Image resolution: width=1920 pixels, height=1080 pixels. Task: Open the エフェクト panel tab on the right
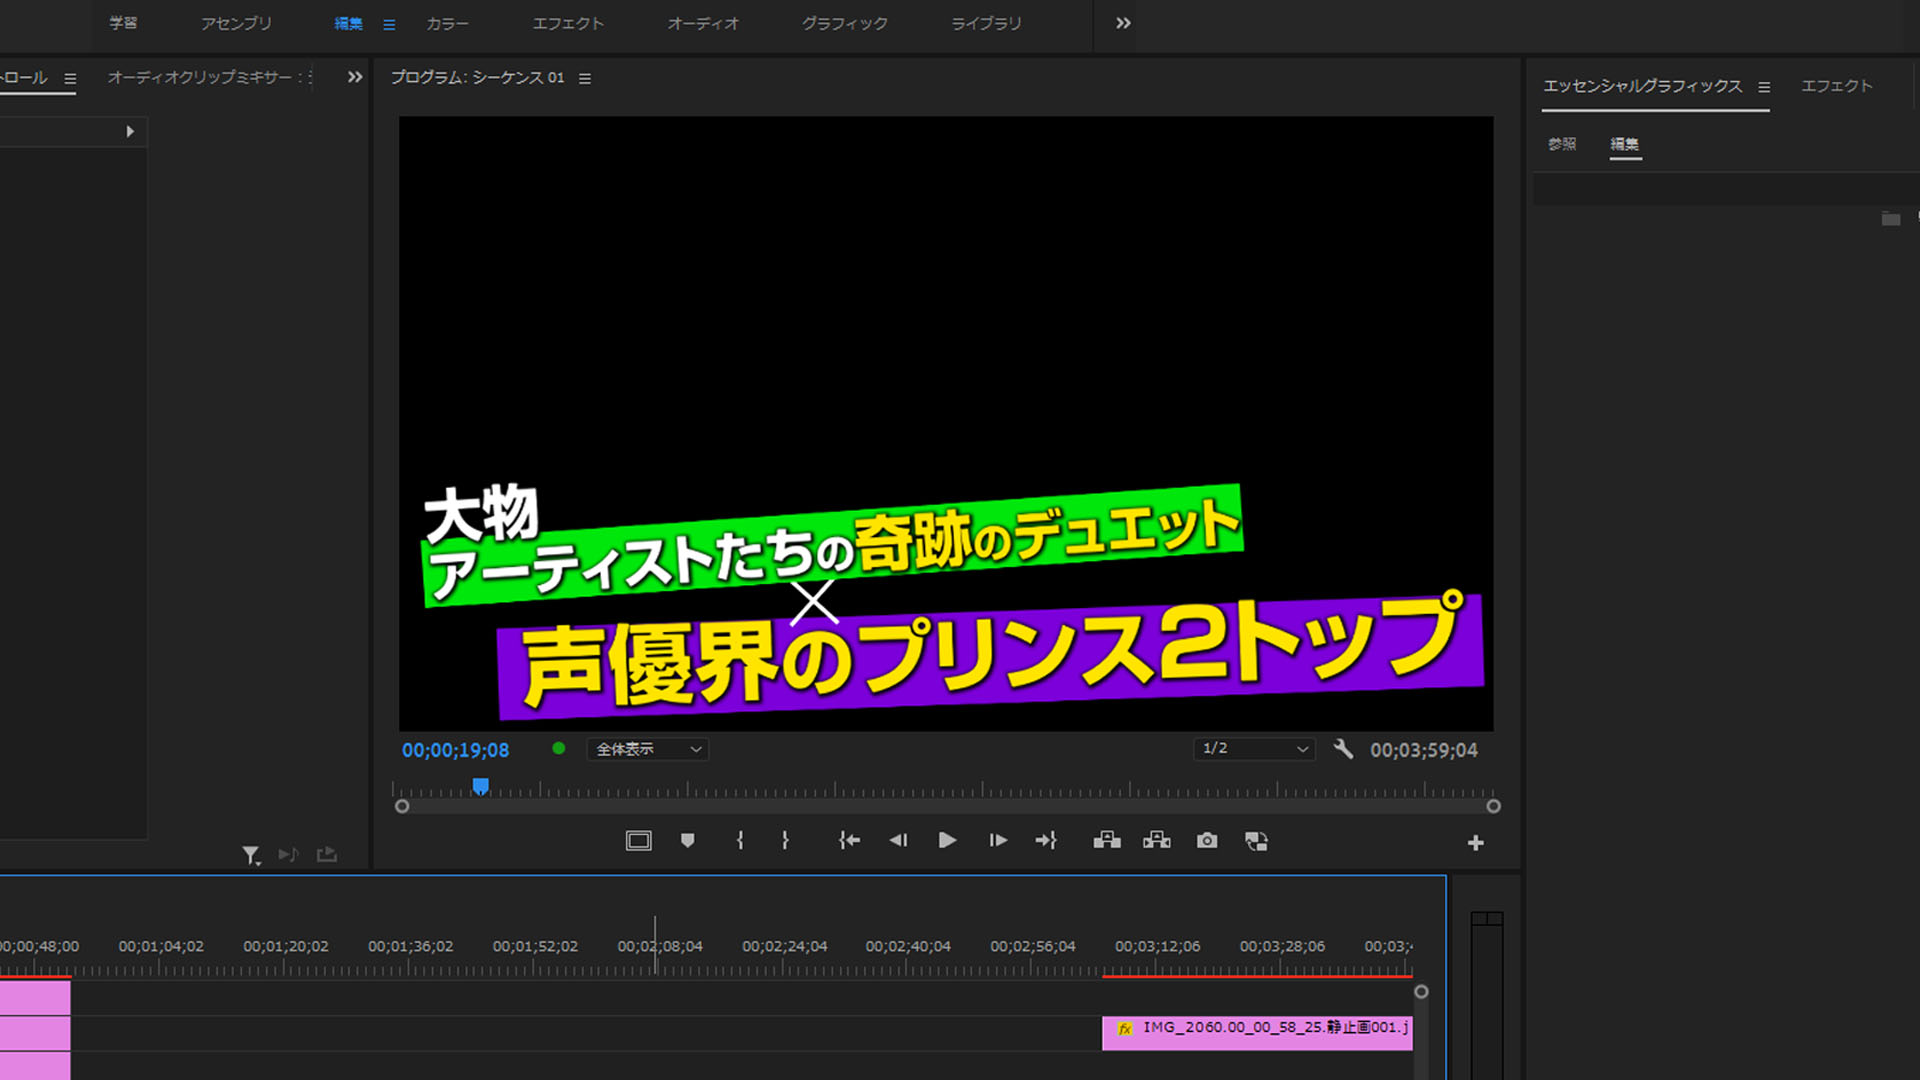pos(1836,86)
